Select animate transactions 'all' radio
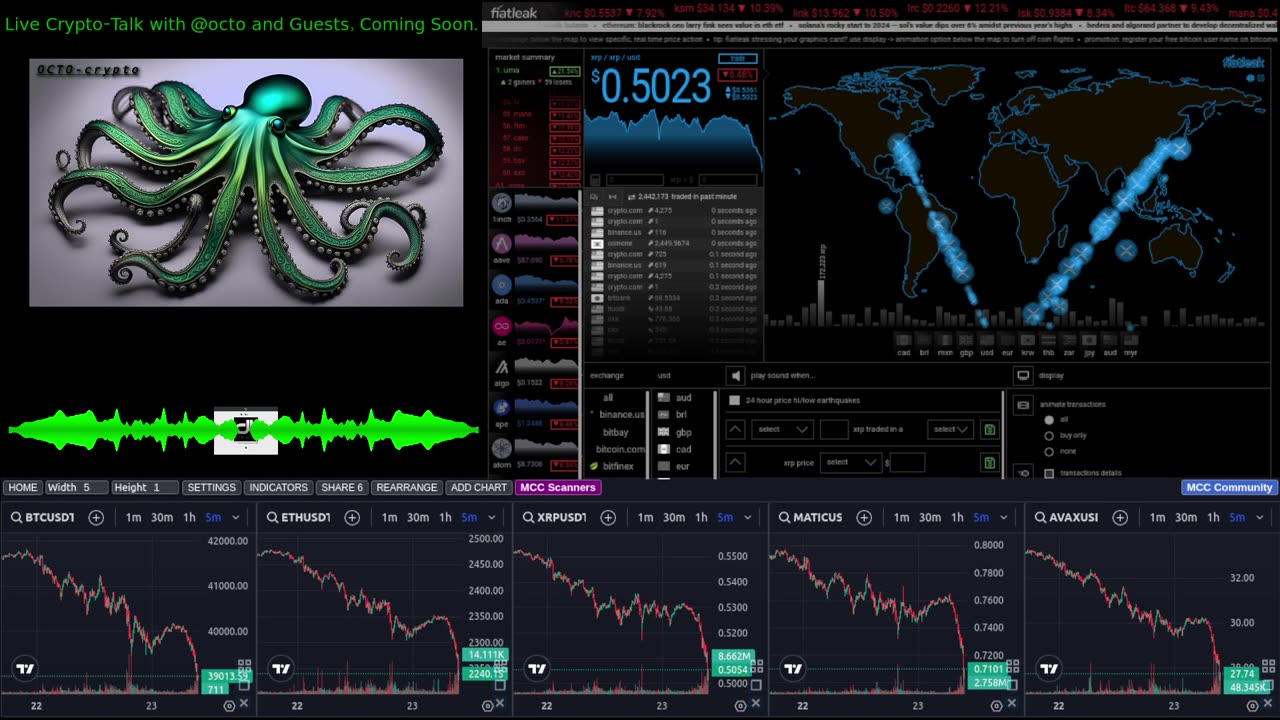The width and height of the screenshot is (1280, 720). coord(1049,420)
